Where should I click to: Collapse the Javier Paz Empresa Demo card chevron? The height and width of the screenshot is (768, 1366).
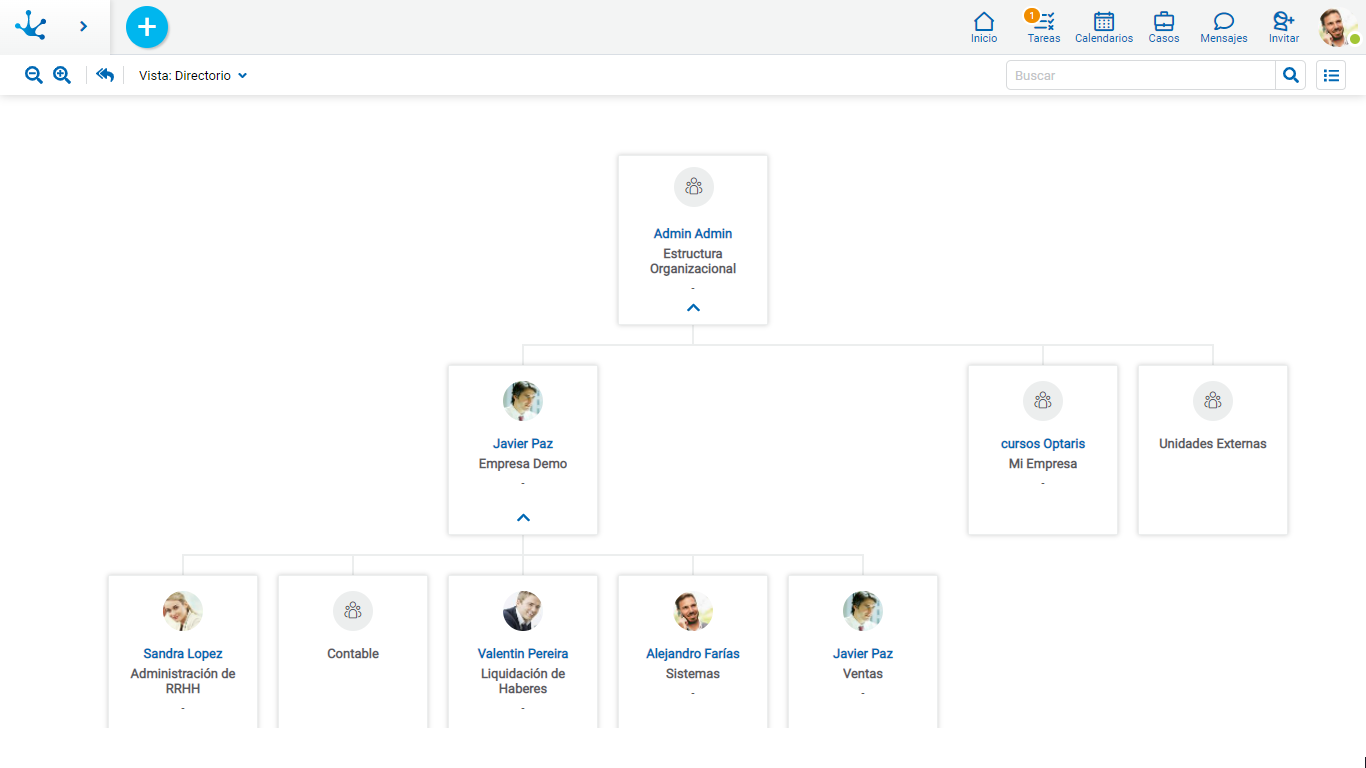point(523,517)
